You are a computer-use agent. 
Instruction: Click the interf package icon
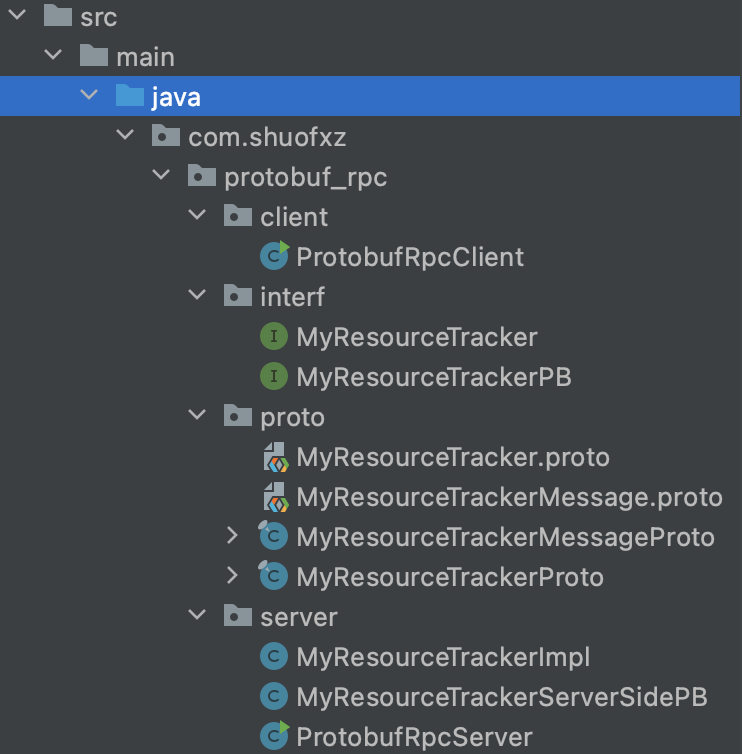point(238,295)
